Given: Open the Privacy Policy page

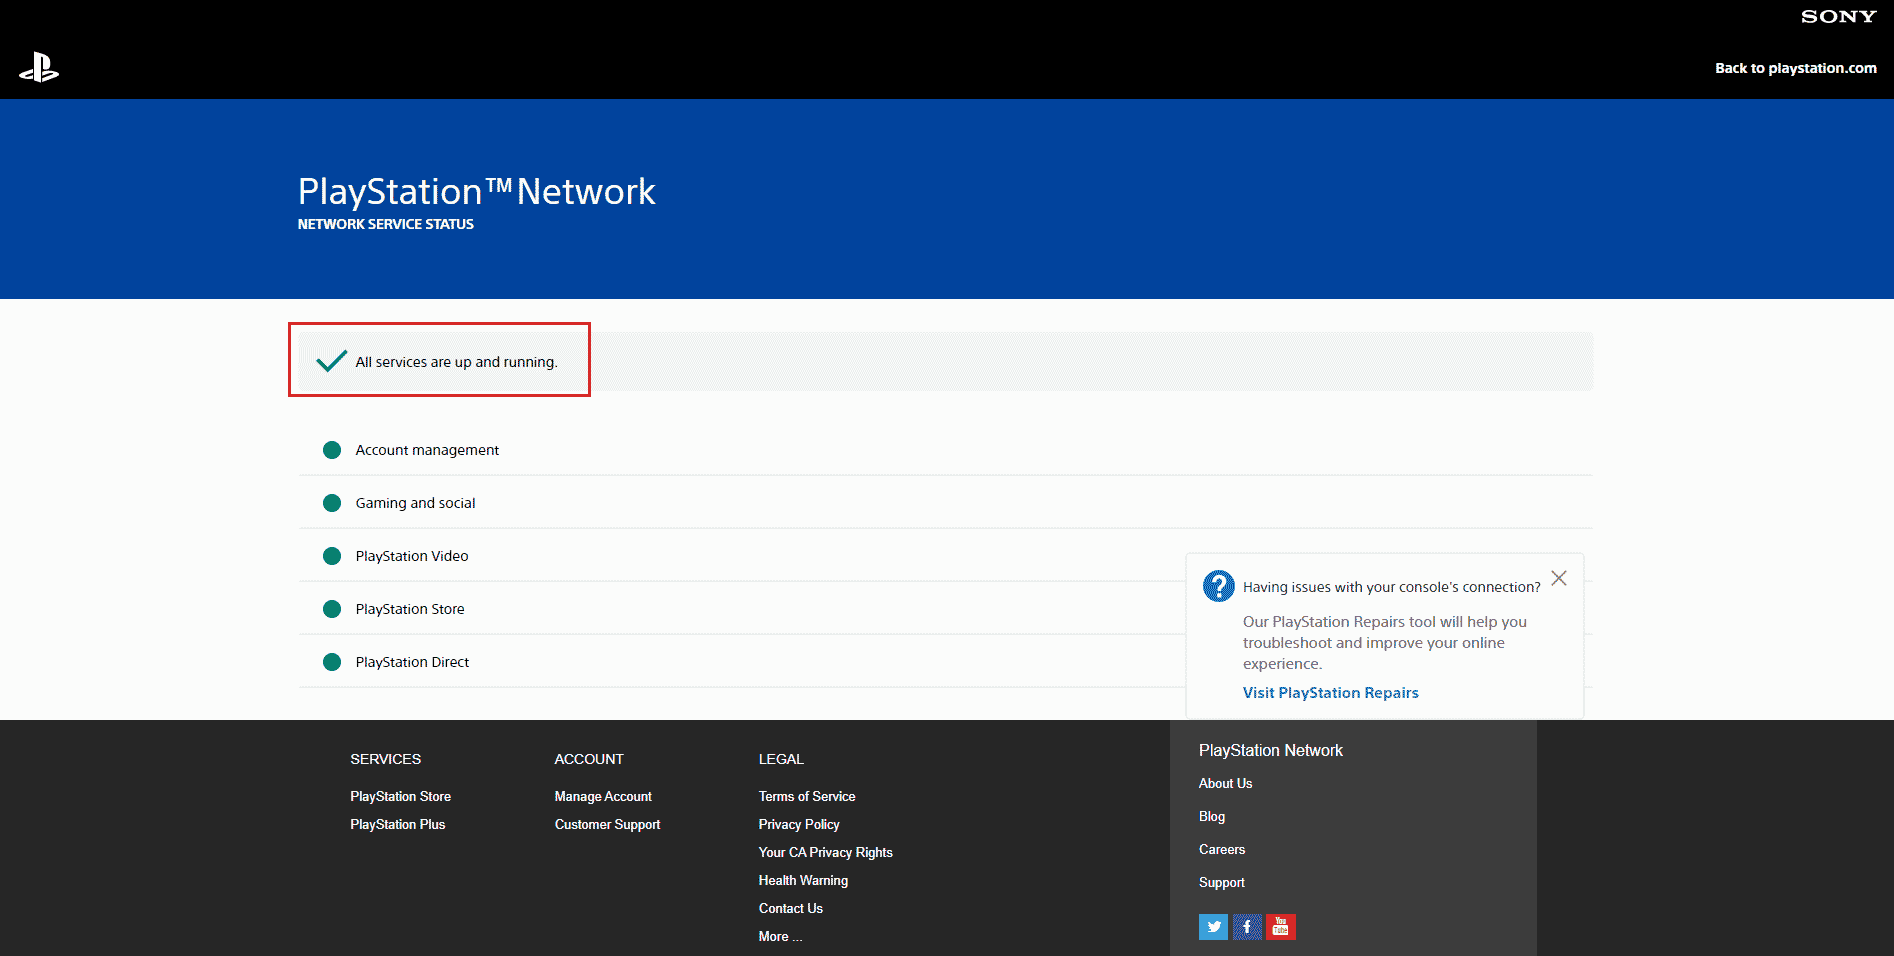Looking at the screenshot, I should [x=798, y=824].
